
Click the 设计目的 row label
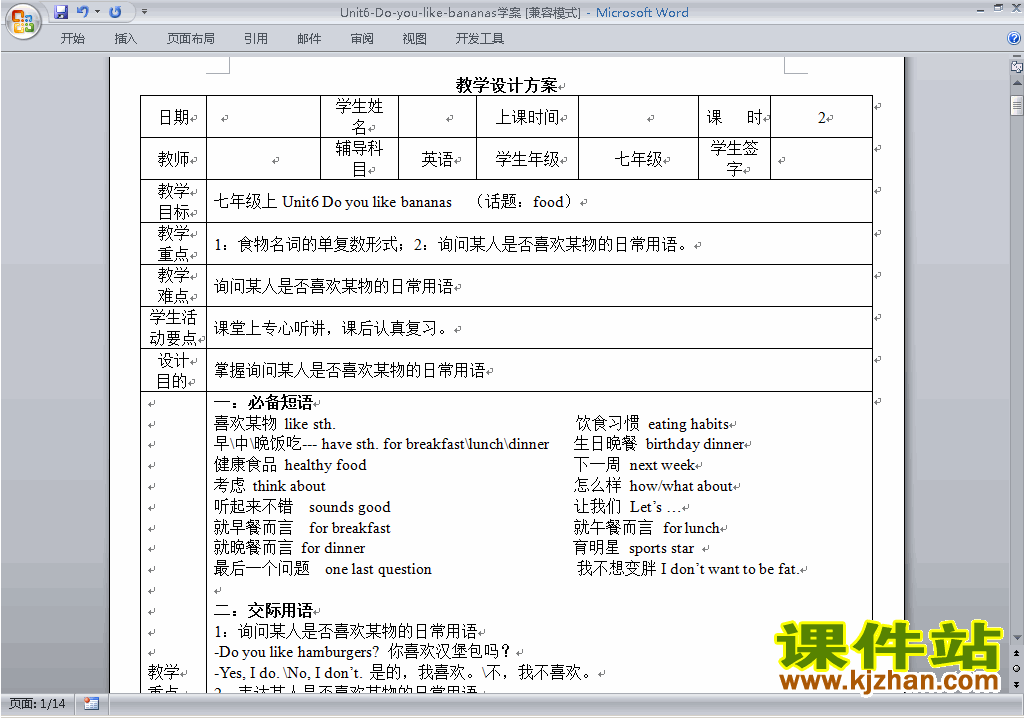(174, 370)
